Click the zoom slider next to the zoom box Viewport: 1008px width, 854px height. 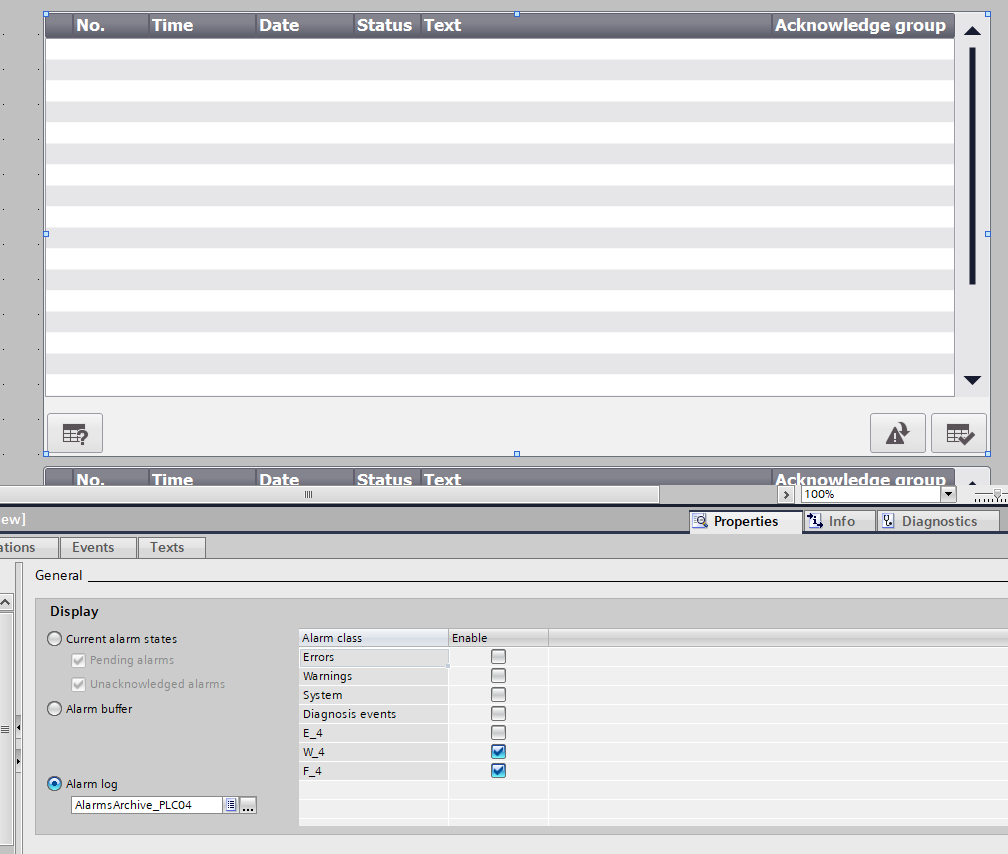996,495
